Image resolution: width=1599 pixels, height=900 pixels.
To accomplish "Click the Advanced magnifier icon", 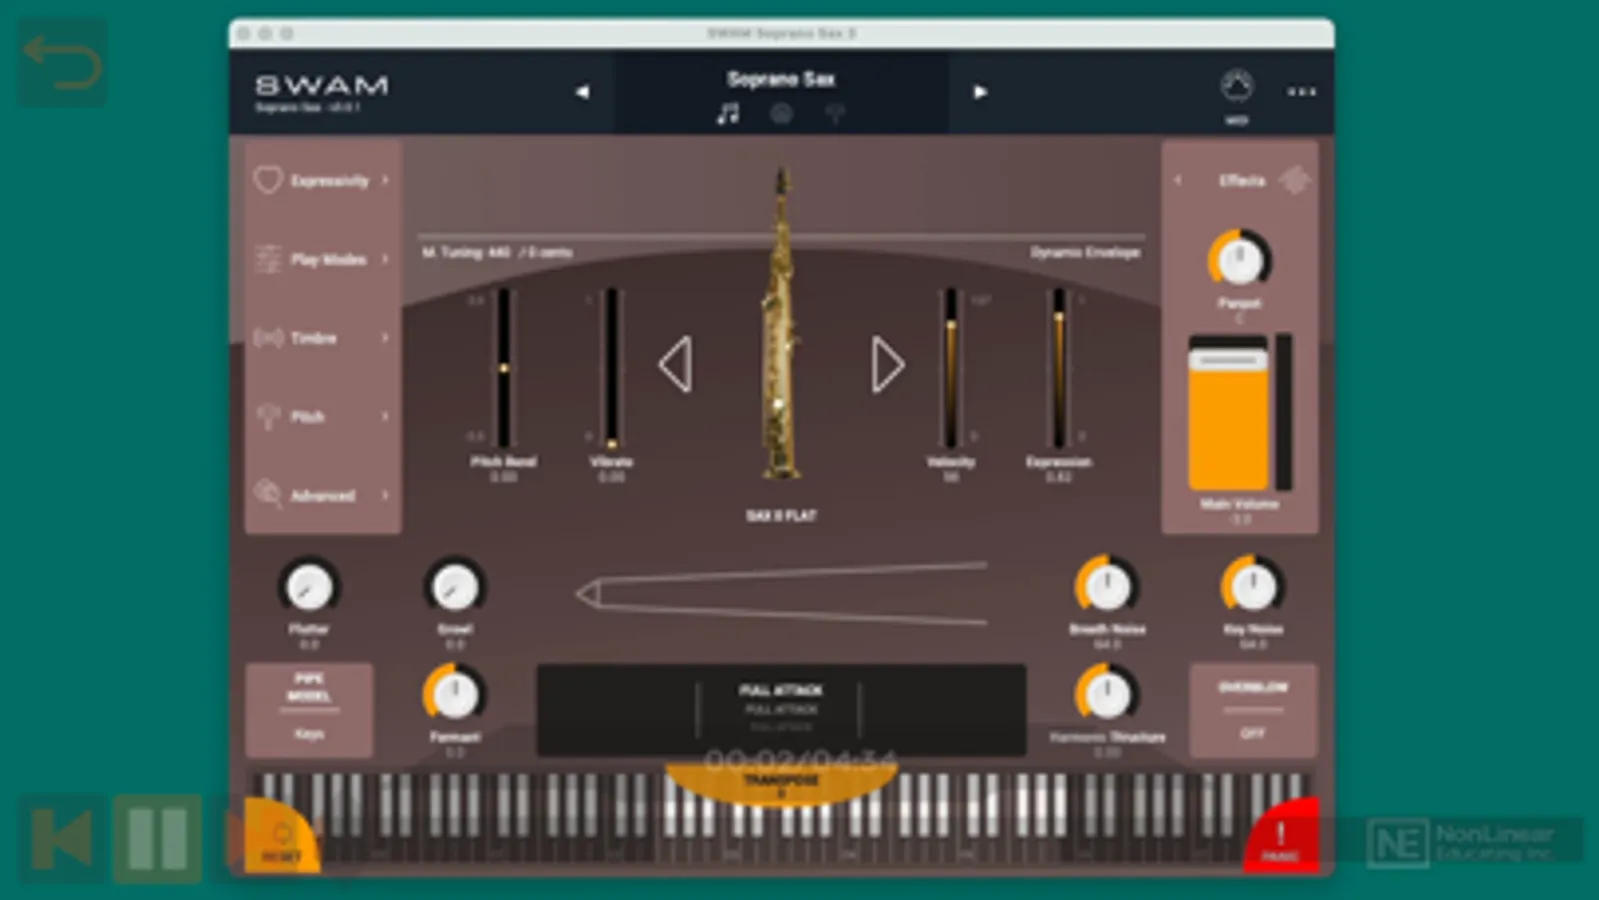I will 267,494.
